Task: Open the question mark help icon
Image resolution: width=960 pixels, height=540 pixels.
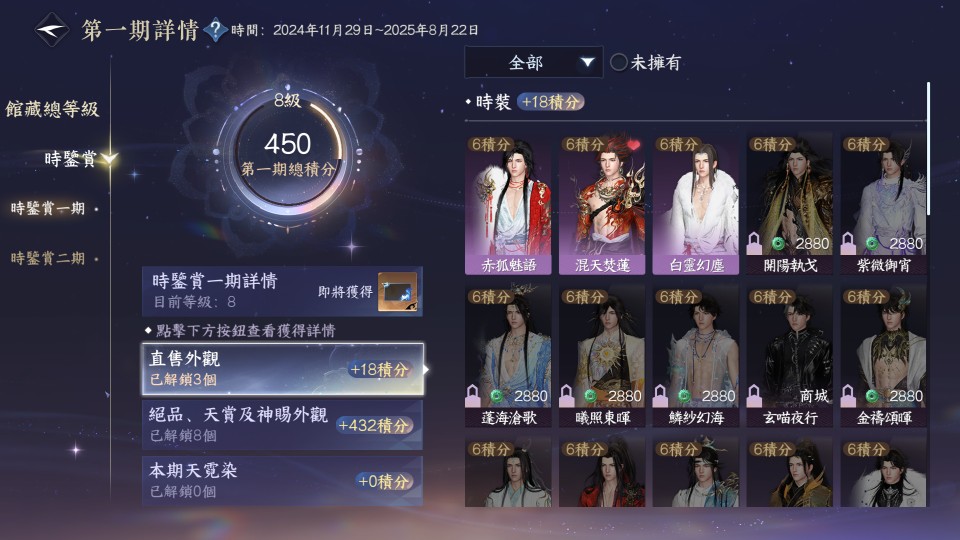Action: pyautogui.click(x=215, y=29)
